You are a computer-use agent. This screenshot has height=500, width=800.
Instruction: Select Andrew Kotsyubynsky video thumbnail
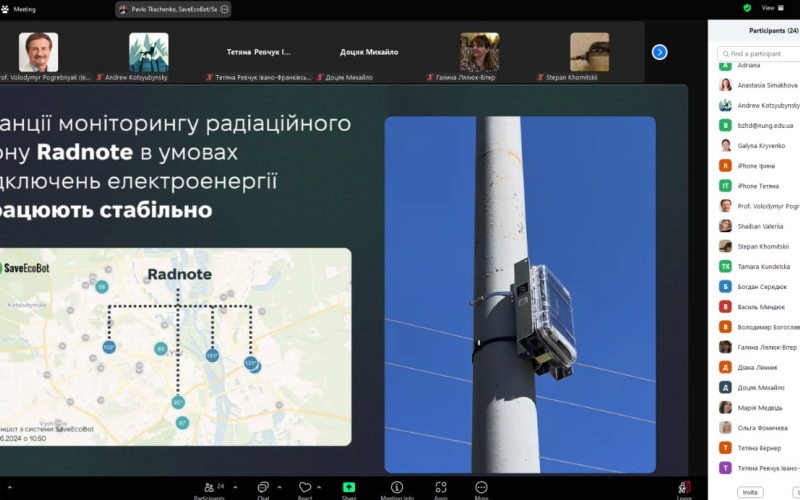tap(149, 52)
